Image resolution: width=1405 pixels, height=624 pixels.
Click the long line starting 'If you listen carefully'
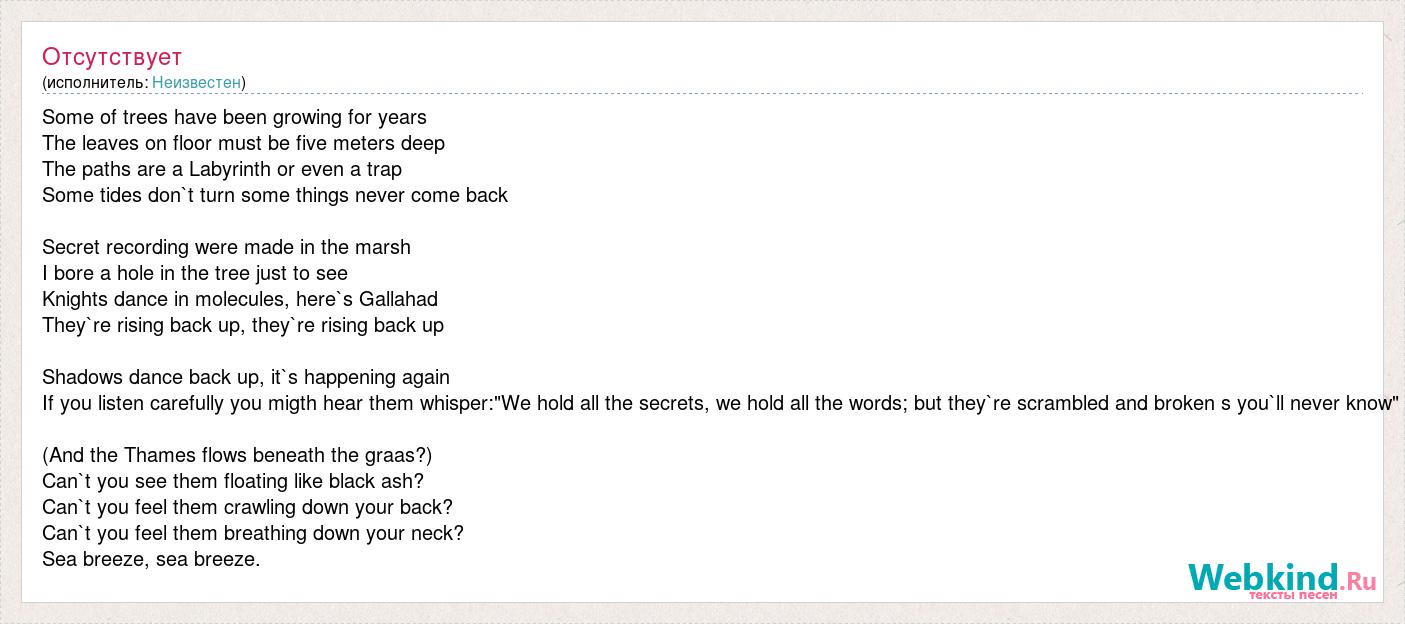coord(720,403)
